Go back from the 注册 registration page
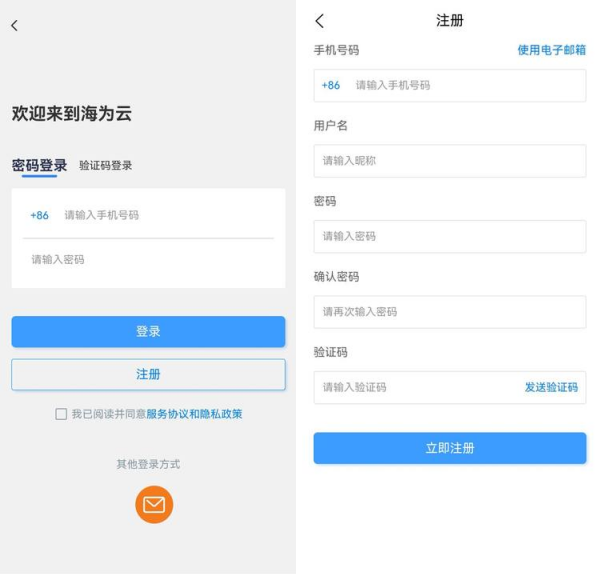 (320, 21)
